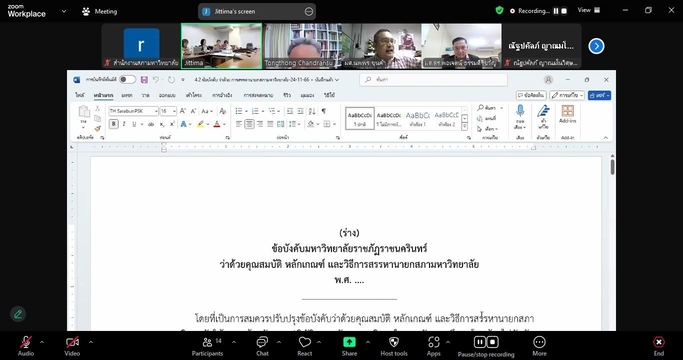683x360 pixels.
Task: Click the blue Share button in Word
Action: pos(599,95)
